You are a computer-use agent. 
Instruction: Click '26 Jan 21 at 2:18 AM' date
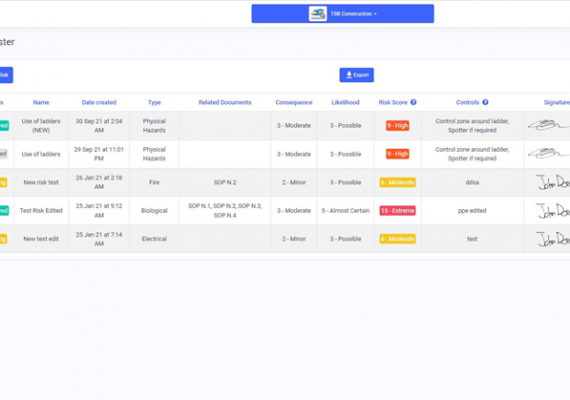(99, 183)
